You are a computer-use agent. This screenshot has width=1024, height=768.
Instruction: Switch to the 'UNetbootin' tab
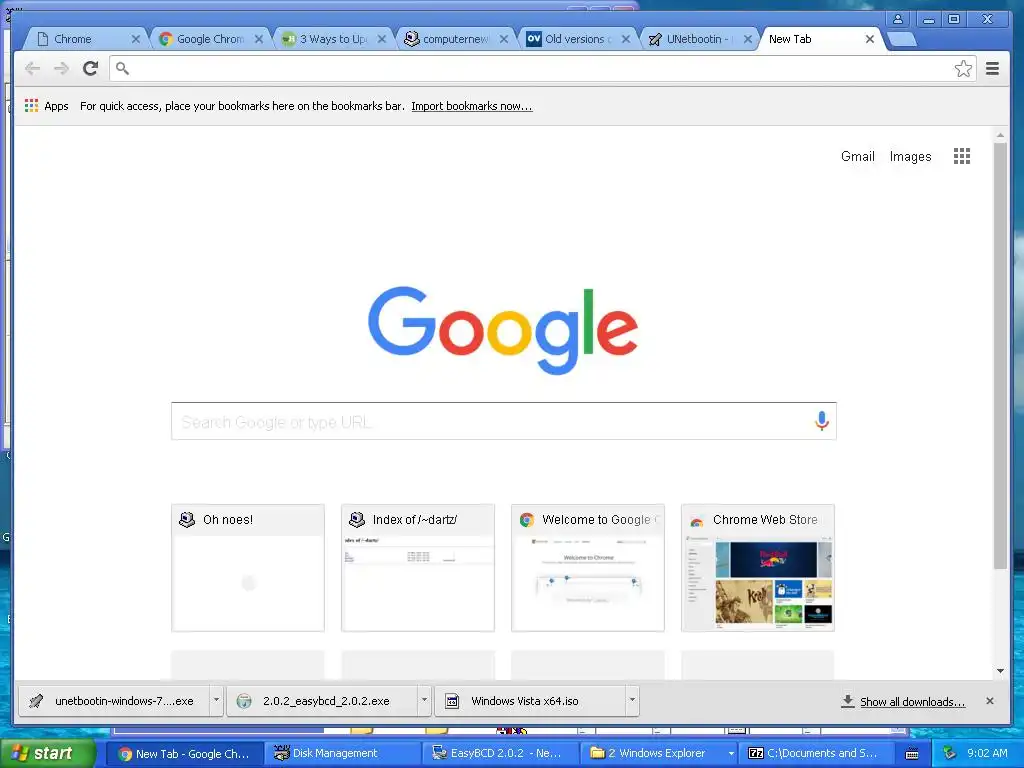[x=700, y=39]
